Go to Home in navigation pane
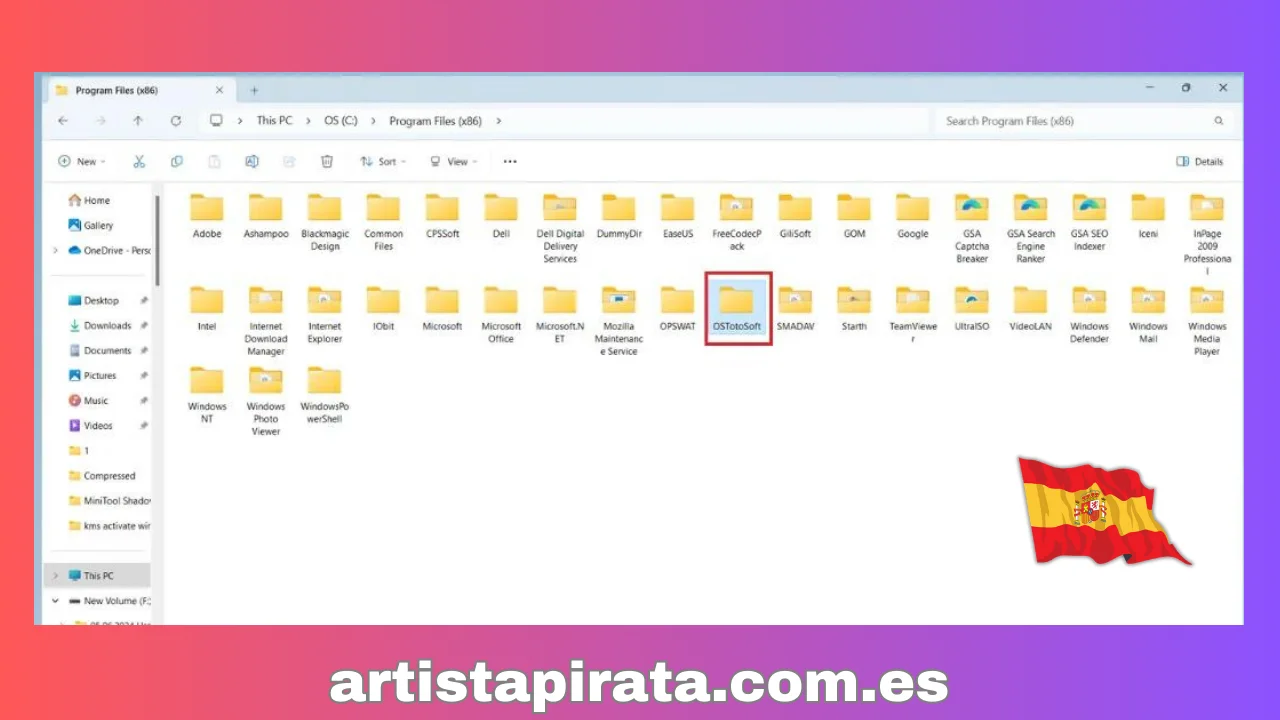The height and width of the screenshot is (720, 1280). (90, 200)
